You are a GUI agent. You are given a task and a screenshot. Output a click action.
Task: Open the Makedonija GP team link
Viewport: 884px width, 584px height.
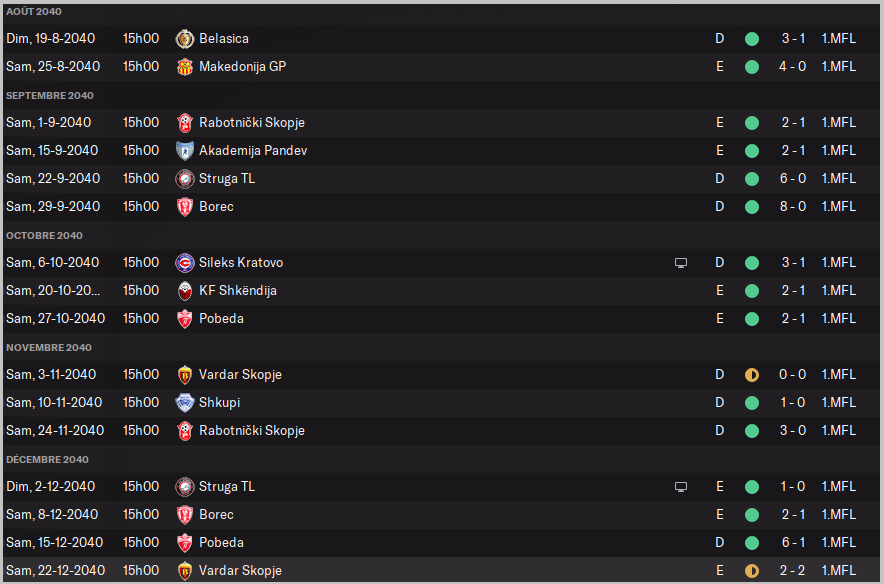(x=242, y=67)
